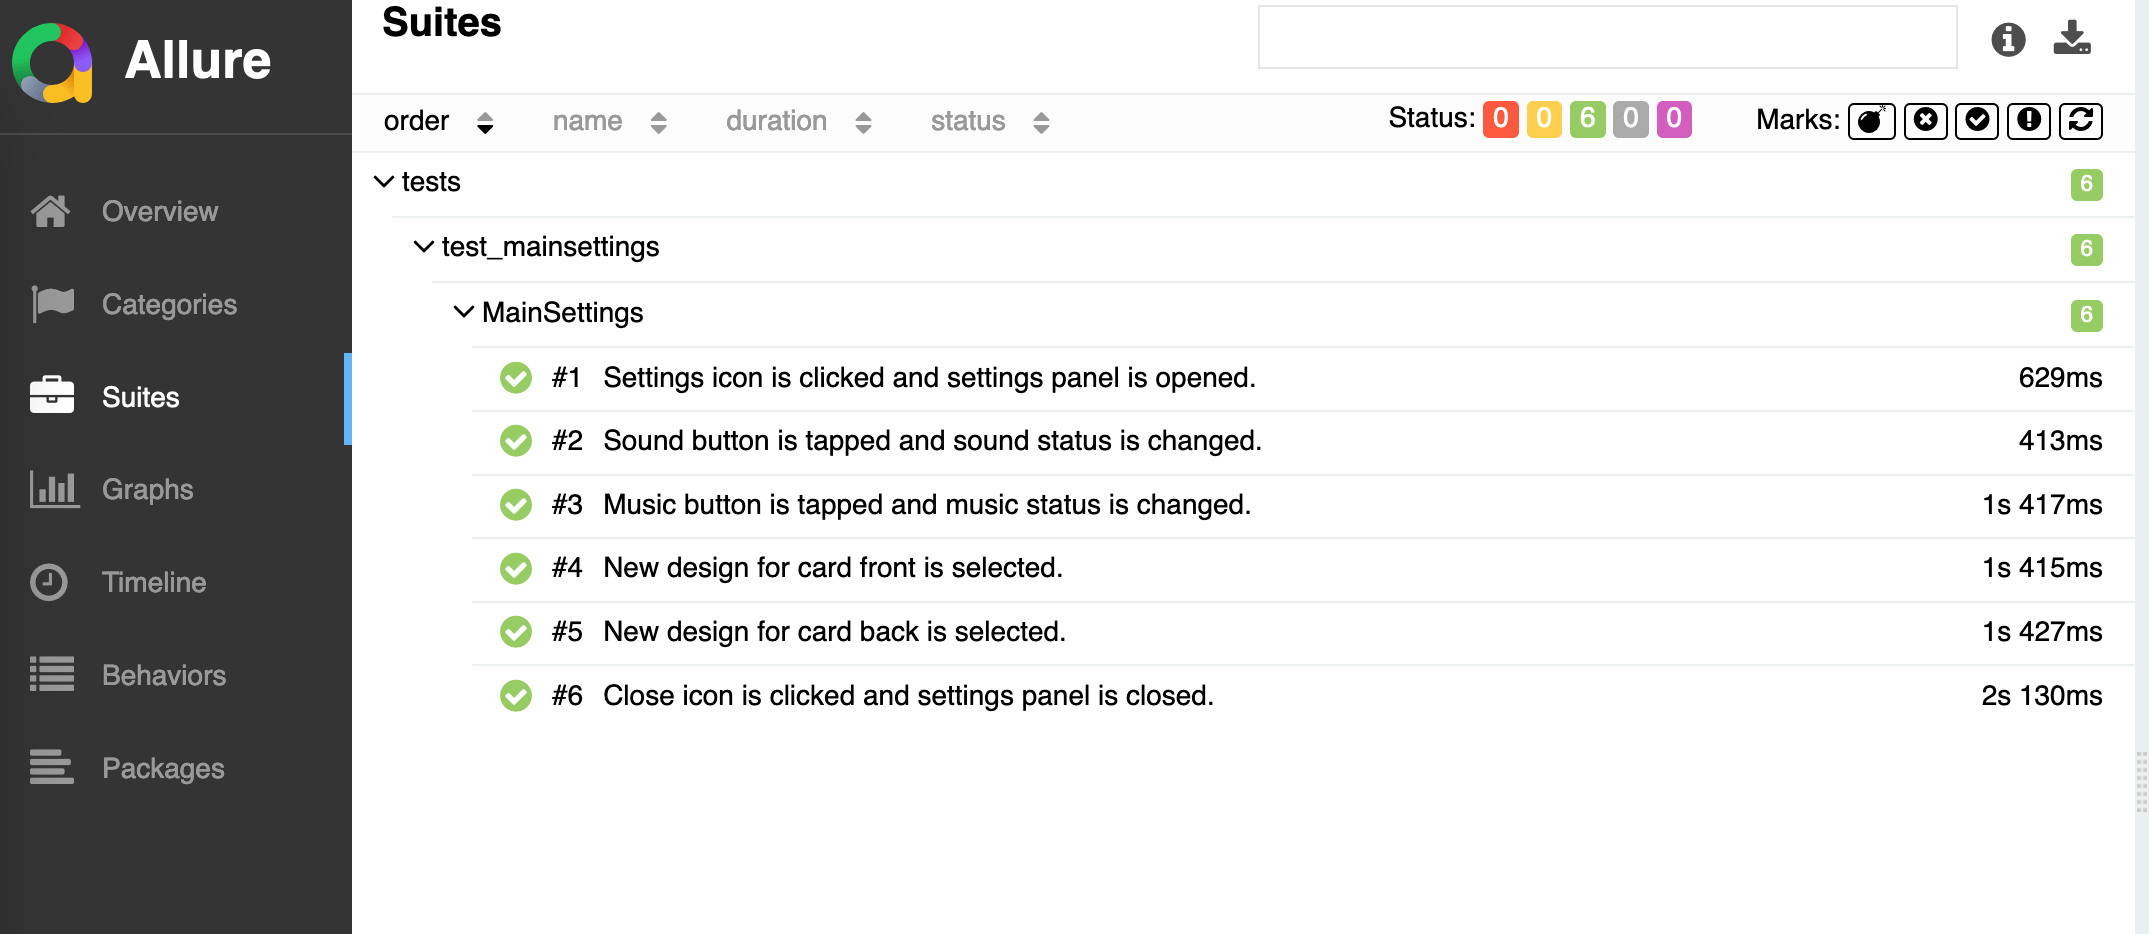Viewport: 2152px width, 934px height.
Task: Collapse the tests tree node
Action: (x=383, y=181)
